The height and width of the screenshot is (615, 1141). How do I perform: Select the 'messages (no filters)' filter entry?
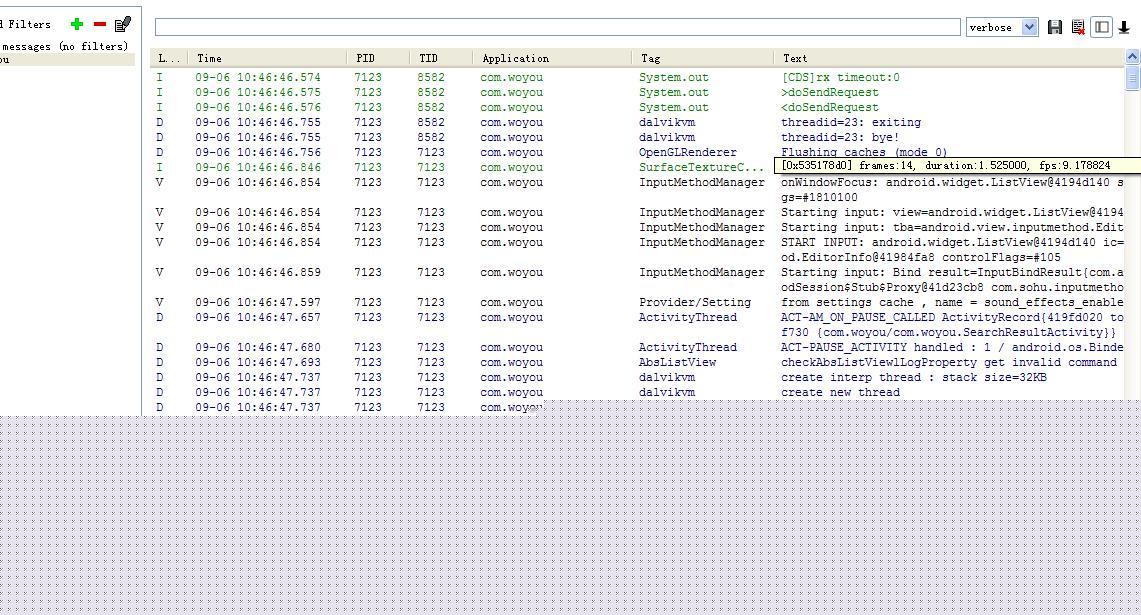[65, 46]
